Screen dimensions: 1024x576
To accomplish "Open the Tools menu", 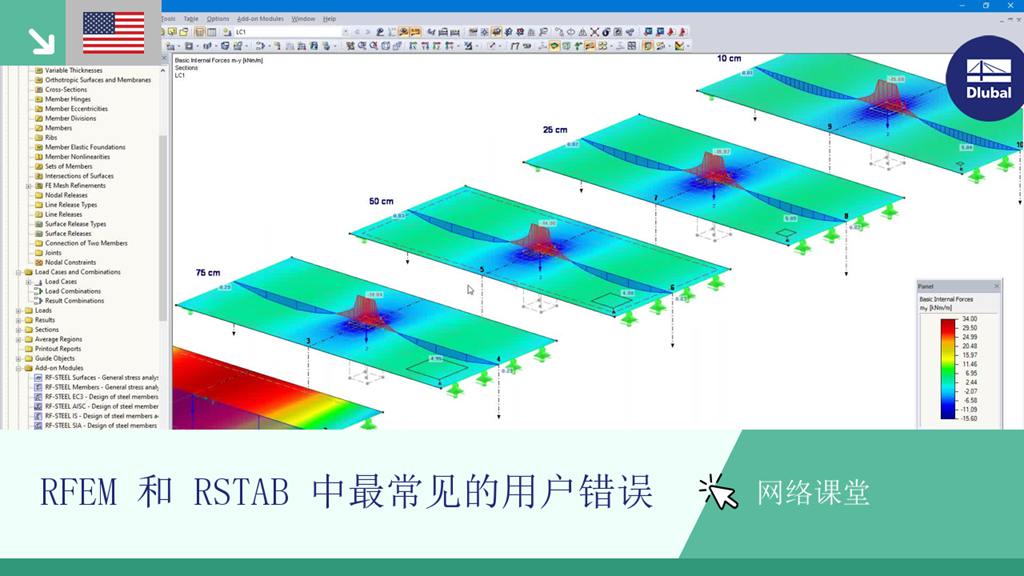I will pos(168,19).
